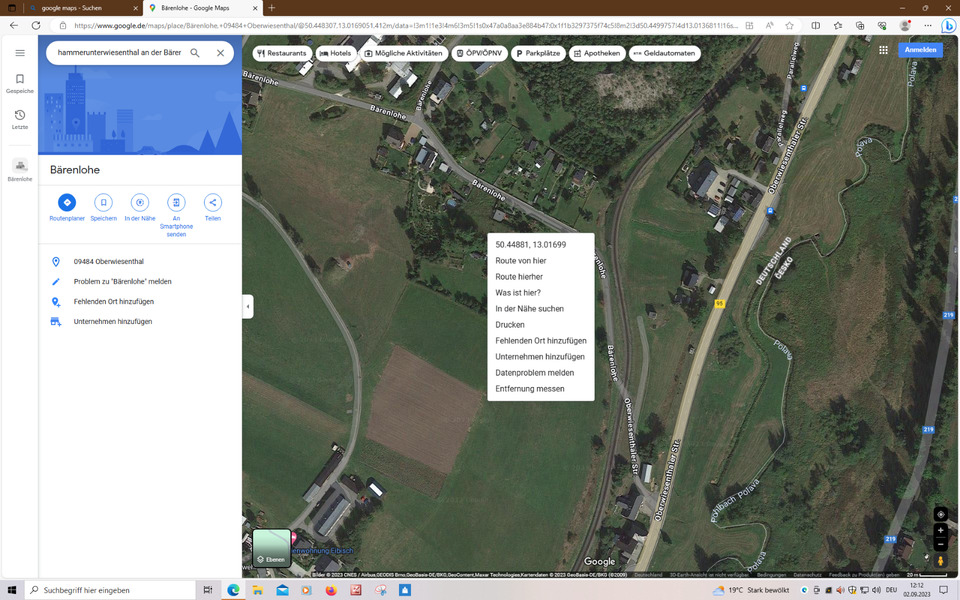Click the In der Nähe icon
Image resolution: width=960 pixels, height=600 pixels.
tap(140, 203)
